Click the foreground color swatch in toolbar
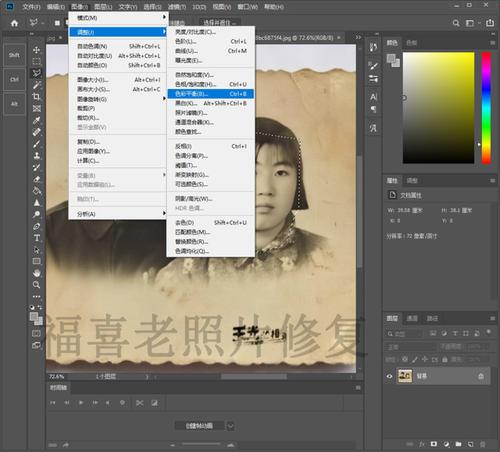Viewport: 500px width, 452px height. point(34,316)
